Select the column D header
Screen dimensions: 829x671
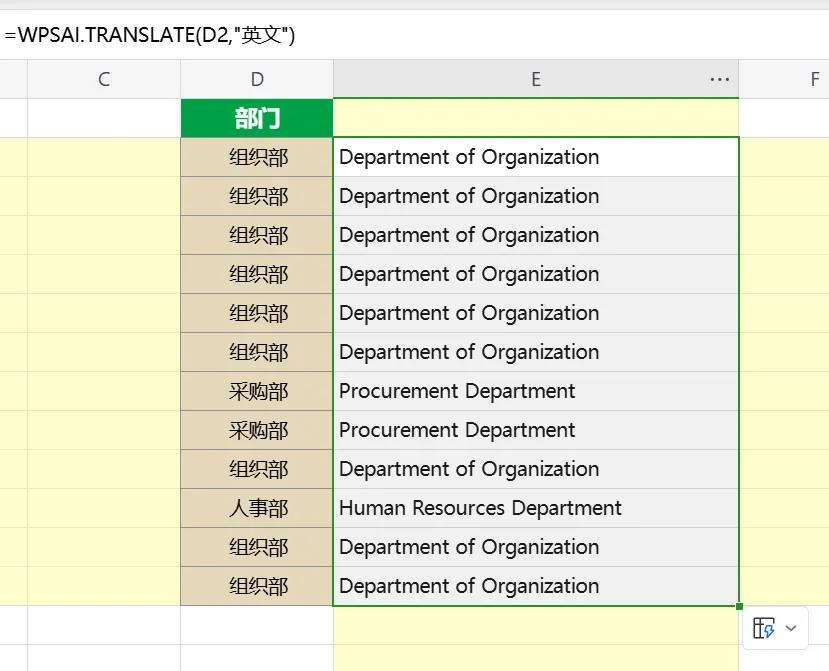(257, 80)
